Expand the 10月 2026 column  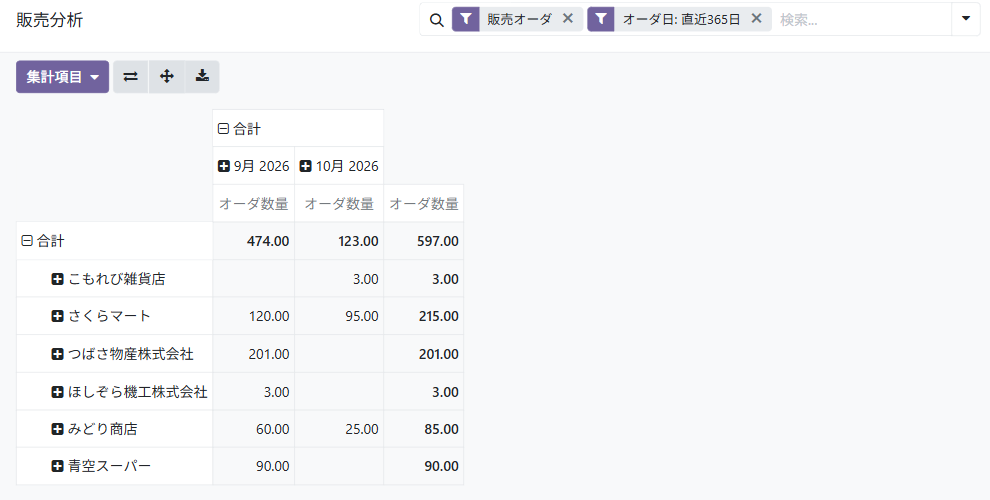pos(339,166)
